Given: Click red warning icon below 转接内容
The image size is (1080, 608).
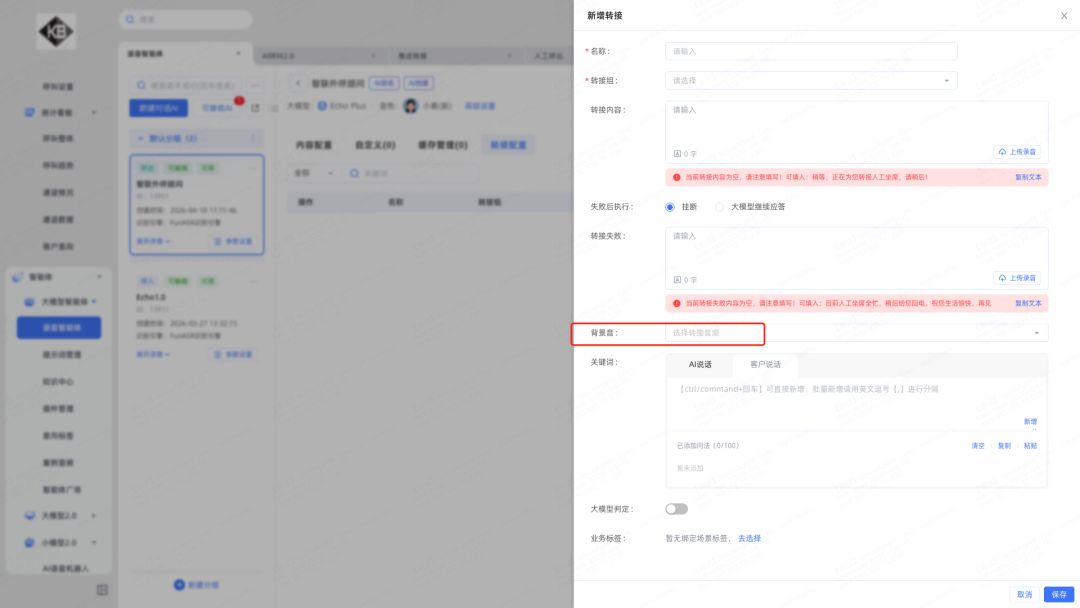Looking at the screenshot, I should (x=677, y=177).
